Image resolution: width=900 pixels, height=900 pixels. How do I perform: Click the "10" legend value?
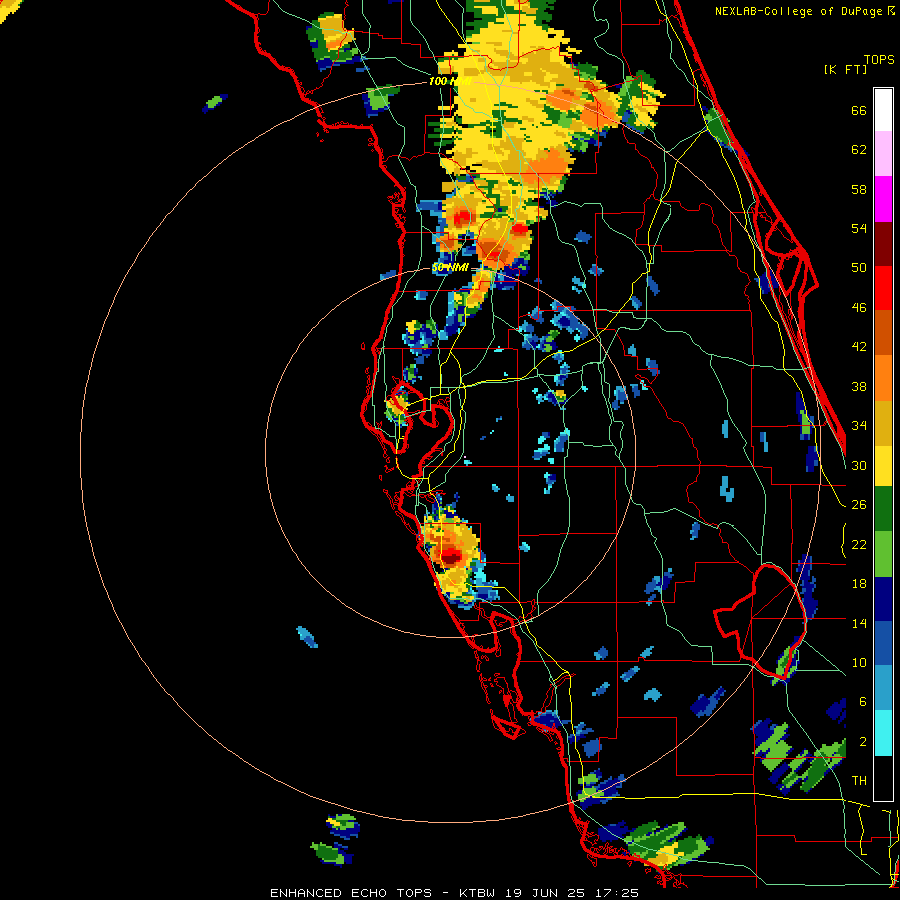(859, 662)
